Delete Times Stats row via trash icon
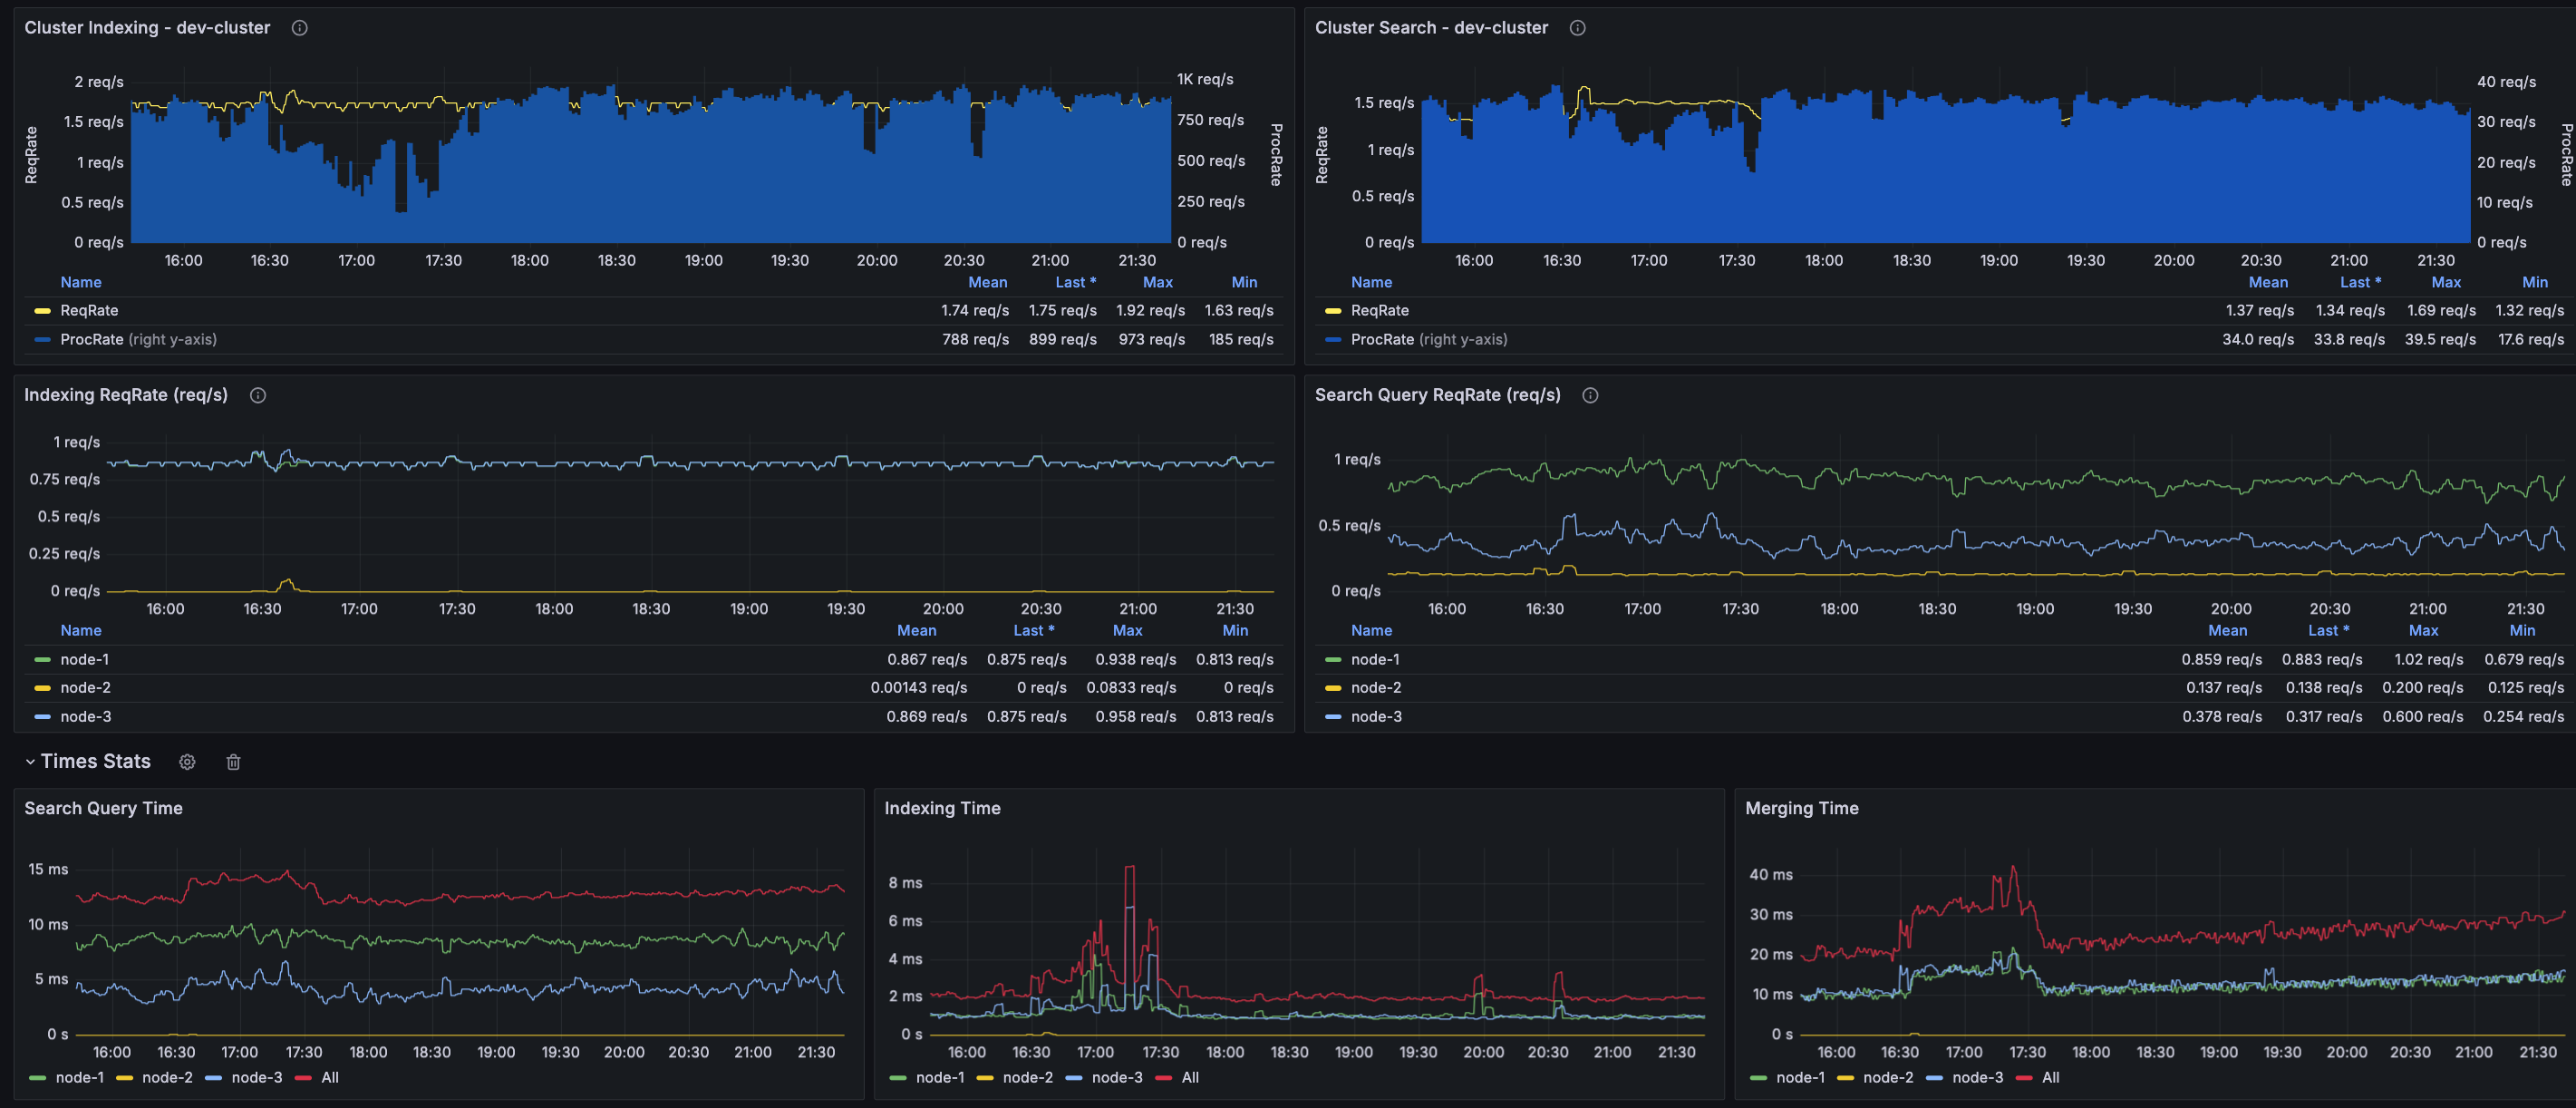Viewport: 2576px width, 1108px height. [233, 762]
